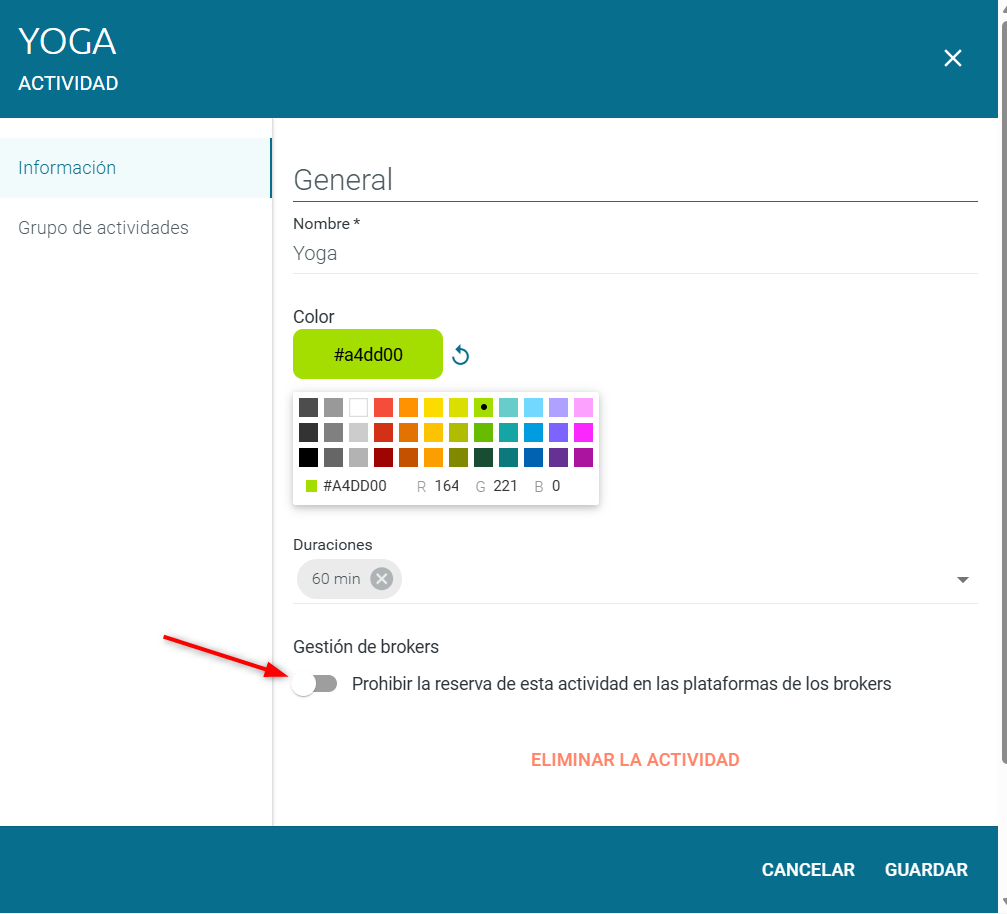Remove the 60 min duration chip
The image size is (1007, 914).
381,579
